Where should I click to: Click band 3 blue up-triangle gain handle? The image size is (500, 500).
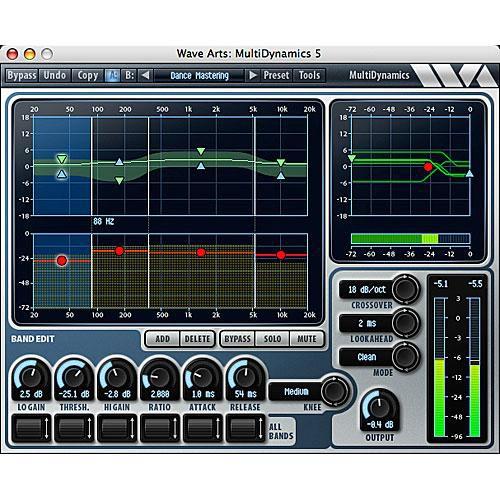coord(201,166)
